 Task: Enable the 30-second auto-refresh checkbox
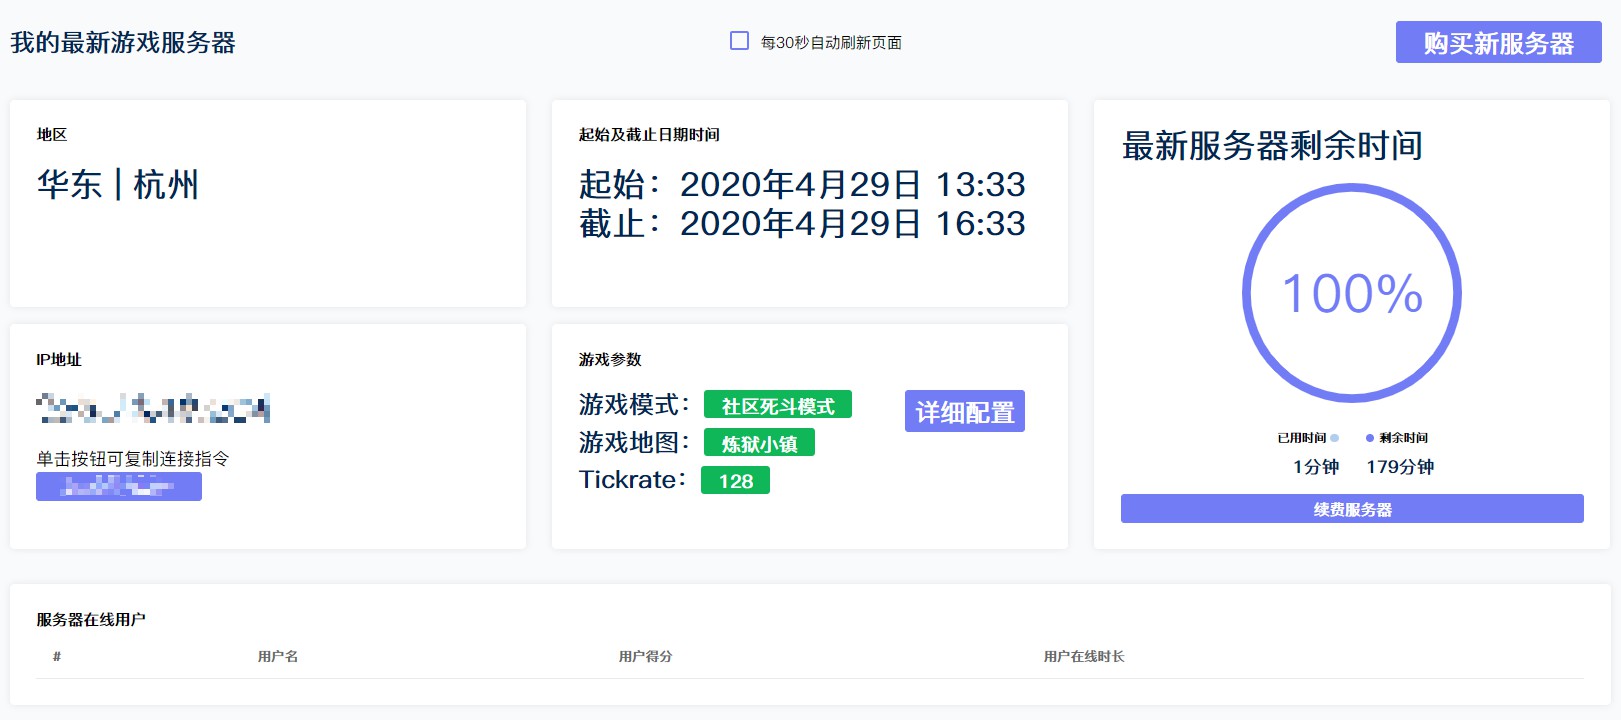point(739,41)
